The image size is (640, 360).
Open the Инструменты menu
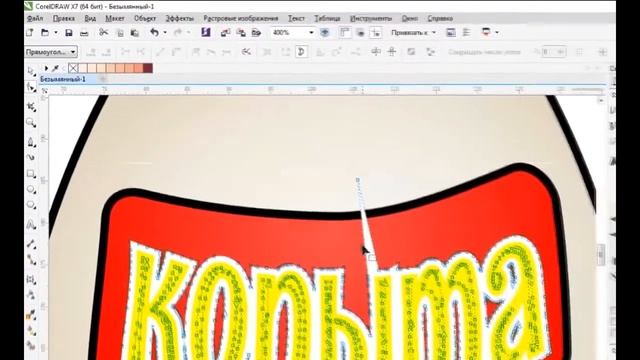[x=371, y=18]
